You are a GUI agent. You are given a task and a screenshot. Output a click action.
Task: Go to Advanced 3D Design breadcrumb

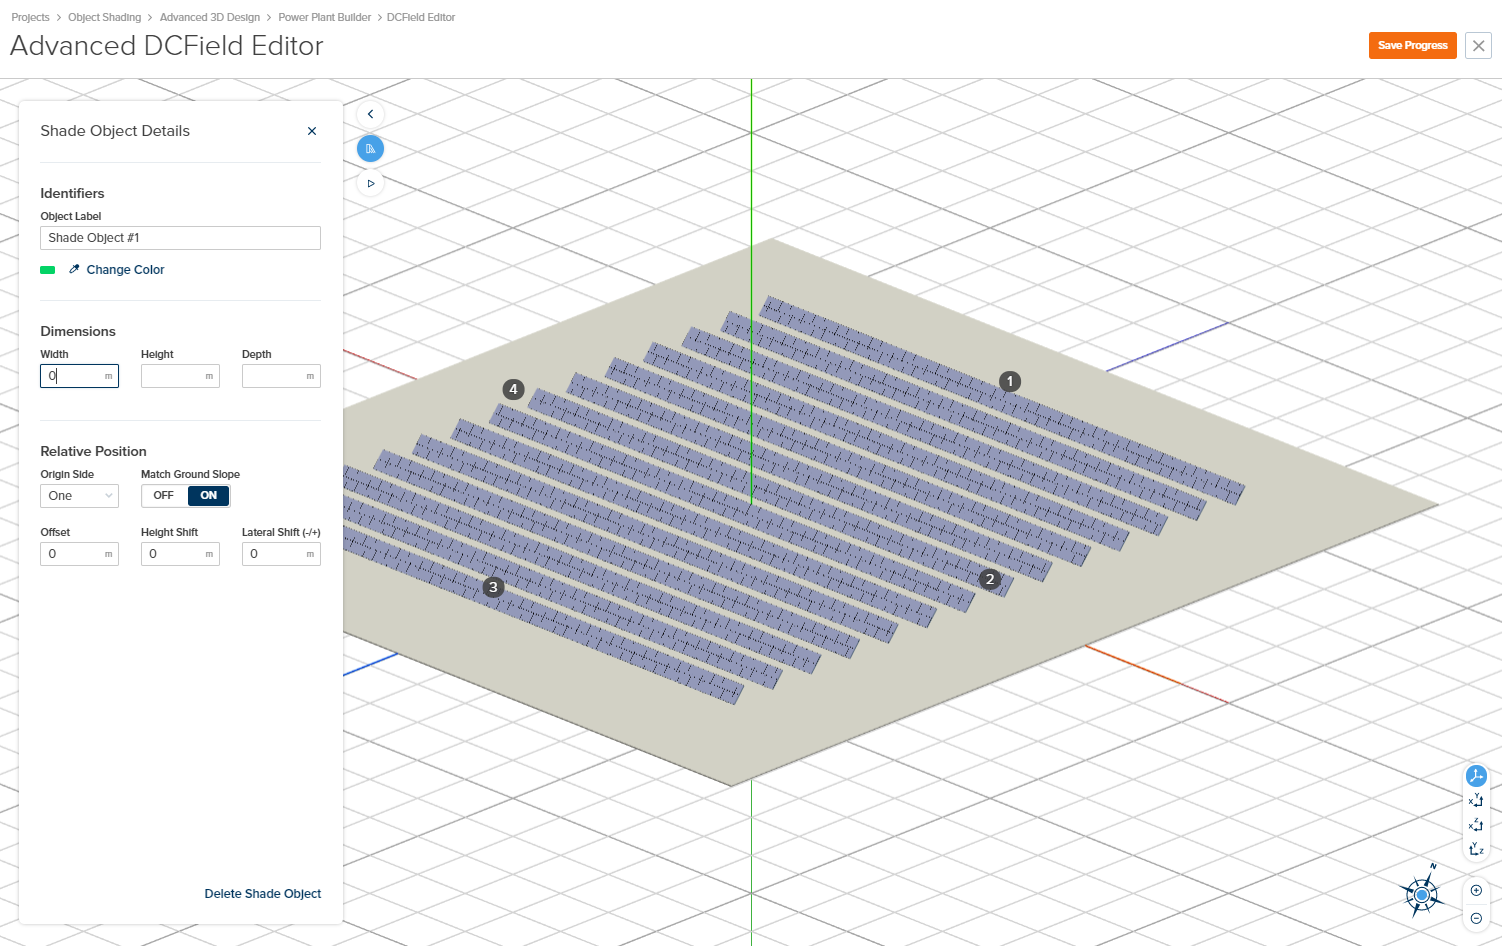[x=210, y=17]
